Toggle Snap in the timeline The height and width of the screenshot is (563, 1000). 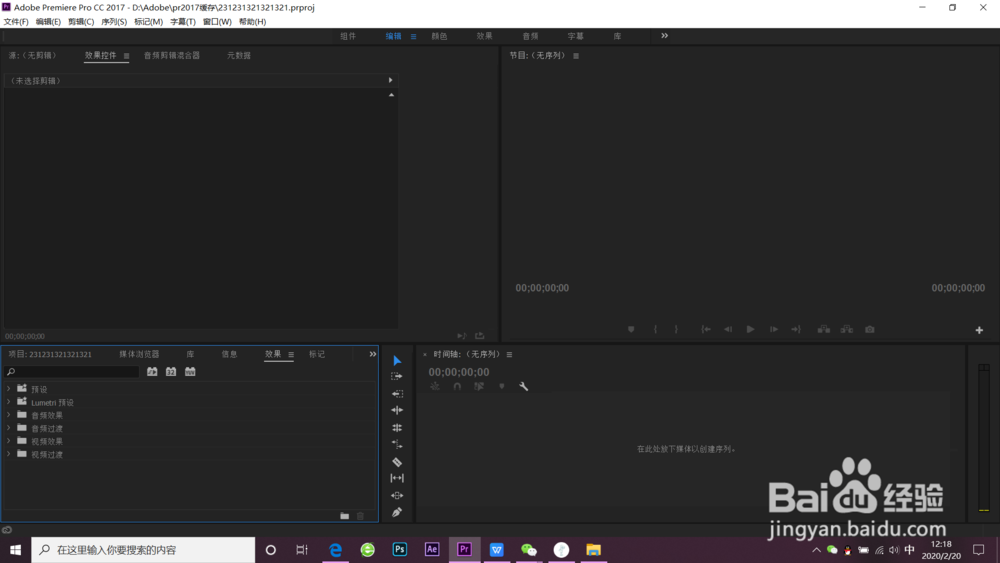(x=457, y=386)
